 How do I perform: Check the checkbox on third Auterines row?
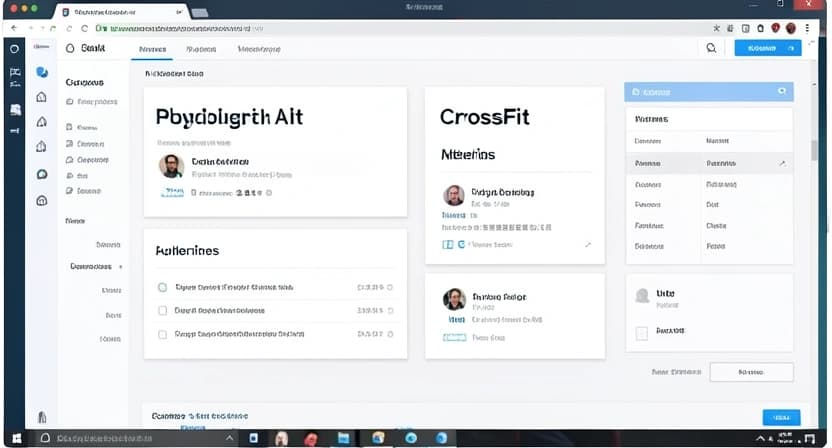[162, 334]
